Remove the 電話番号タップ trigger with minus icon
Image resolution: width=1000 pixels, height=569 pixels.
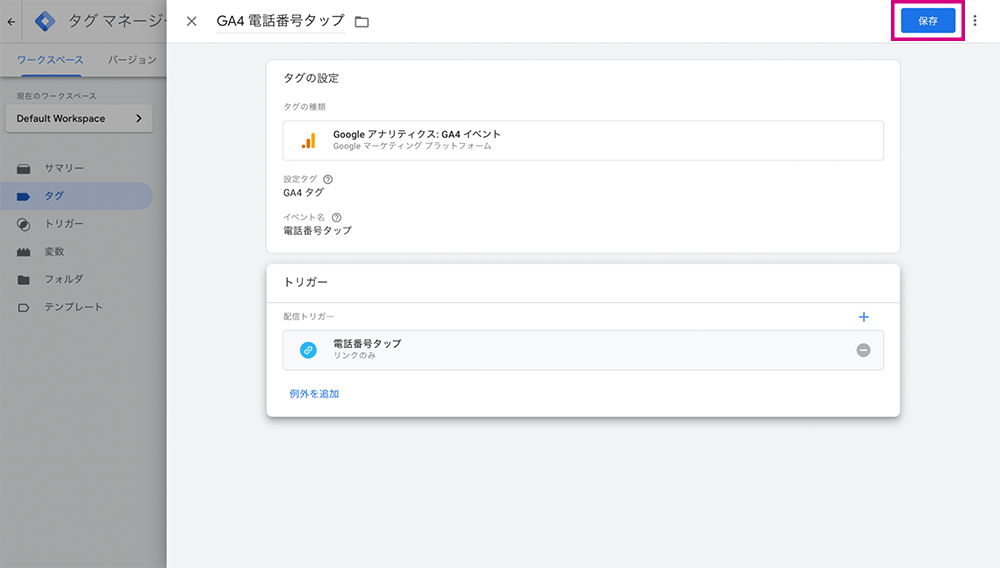tap(864, 350)
